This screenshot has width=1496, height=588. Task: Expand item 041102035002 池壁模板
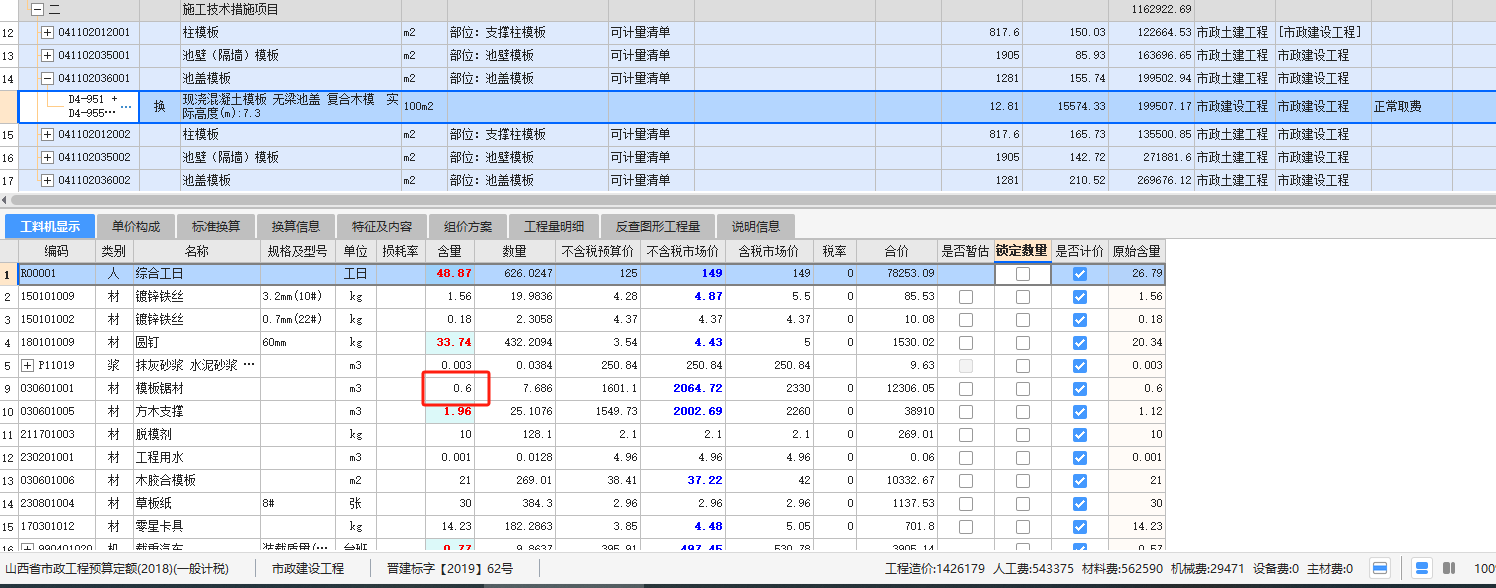[x=47, y=157]
